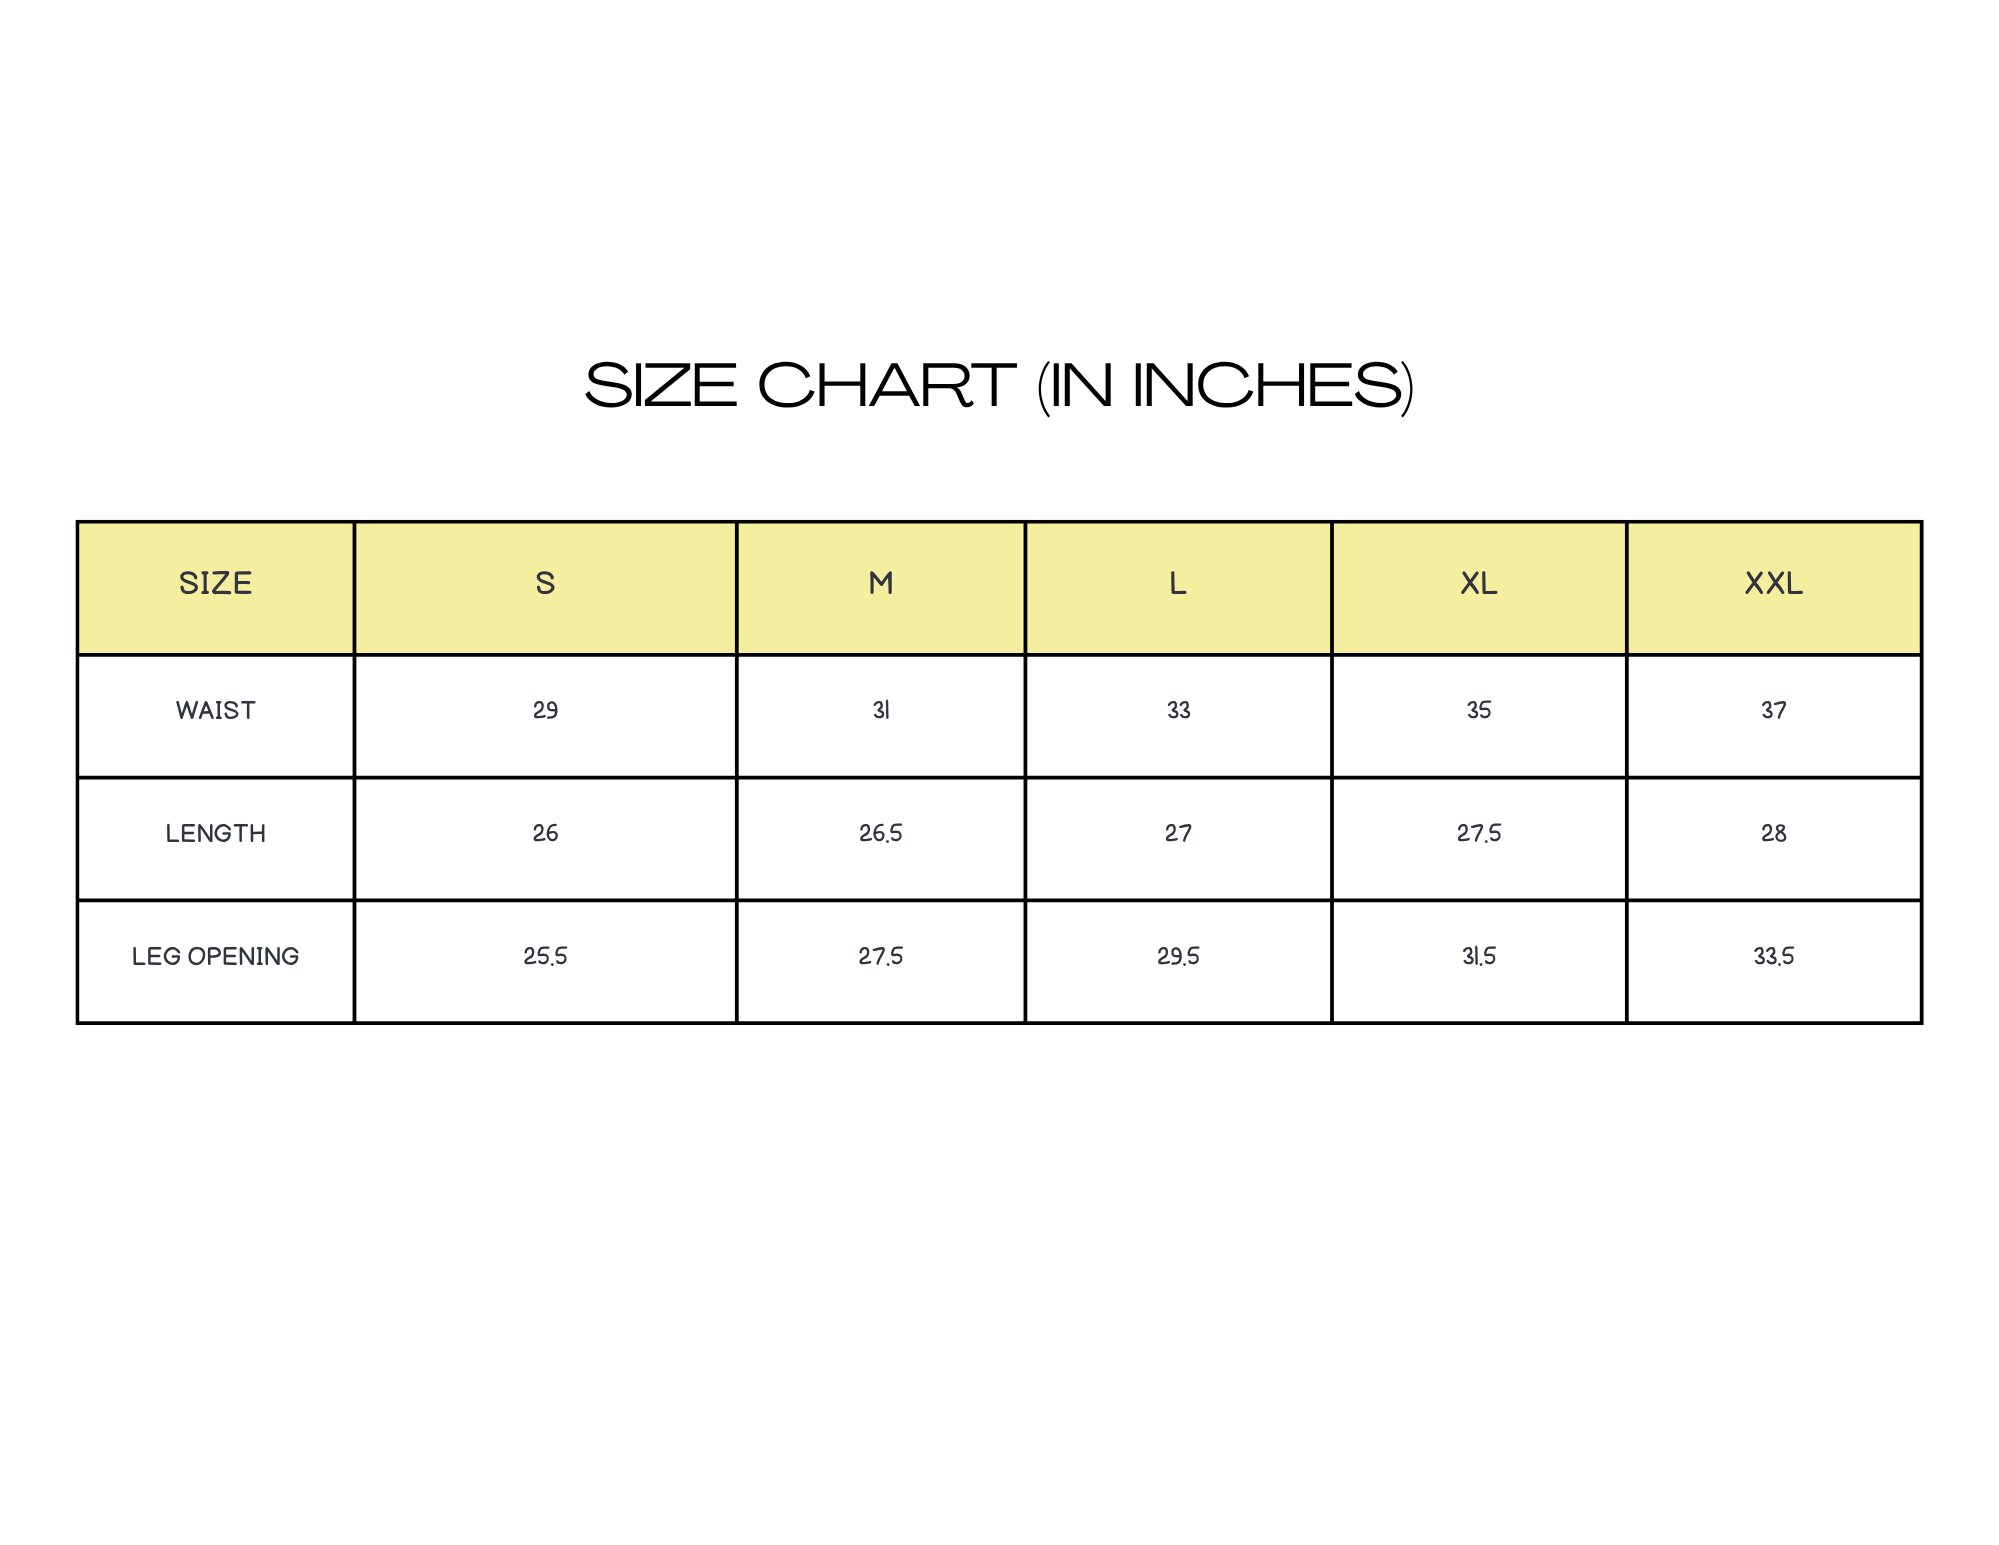
Task: Click the WAIST row label
Action: click(216, 710)
